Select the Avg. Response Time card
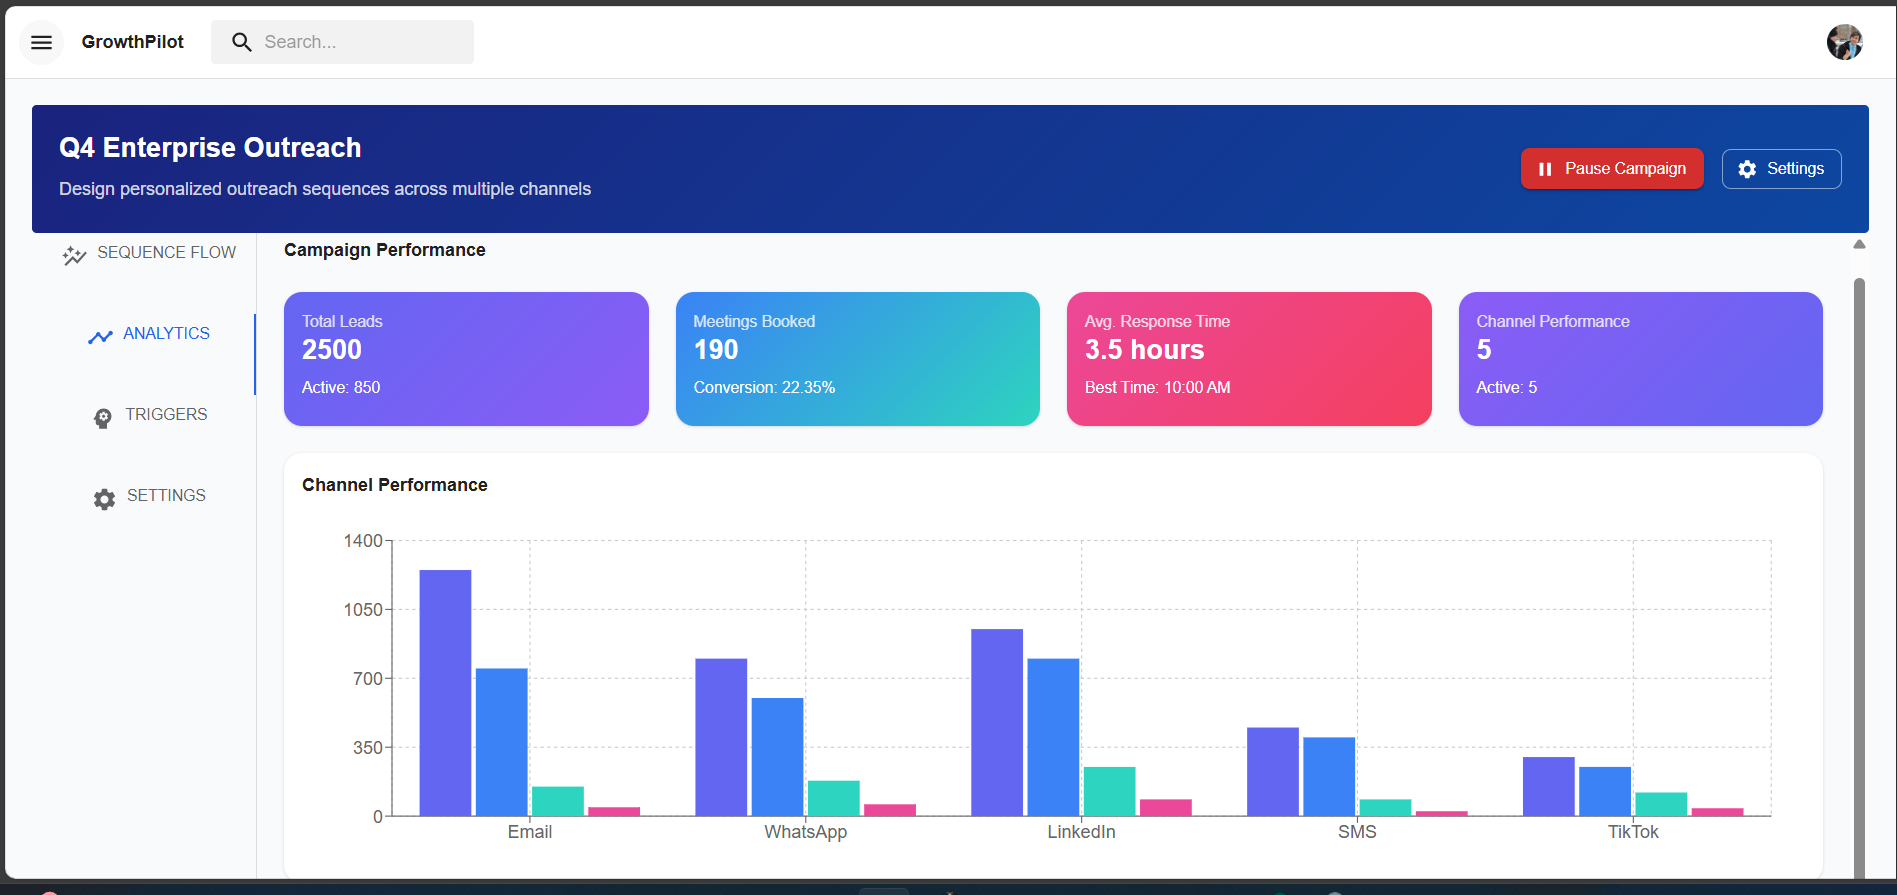 coord(1249,359)
